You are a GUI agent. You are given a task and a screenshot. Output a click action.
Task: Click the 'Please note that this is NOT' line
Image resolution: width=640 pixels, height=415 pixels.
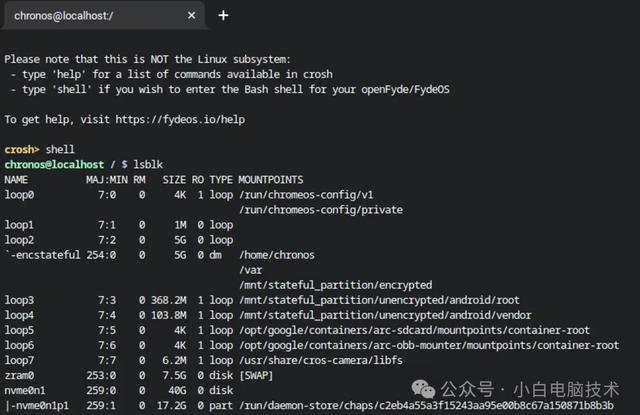[147, 60]
